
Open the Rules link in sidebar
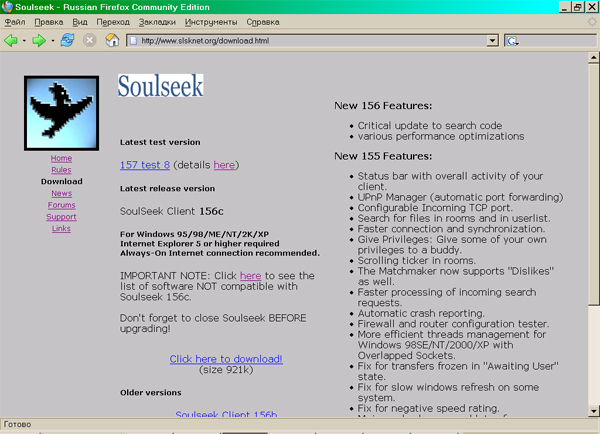coord(61,170)
